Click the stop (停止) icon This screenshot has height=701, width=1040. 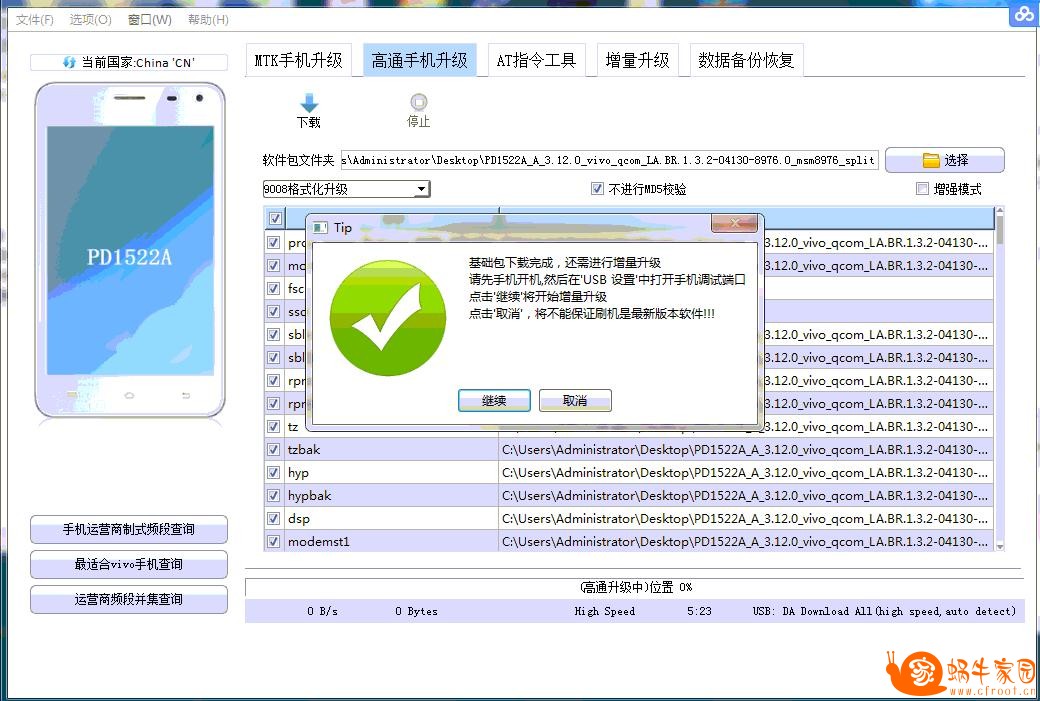click(x=419, y=102)
